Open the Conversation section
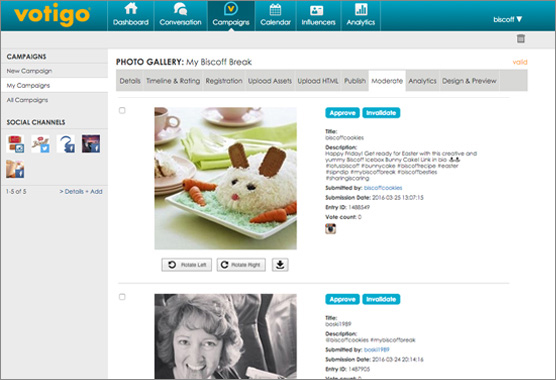 pos(180,15)
